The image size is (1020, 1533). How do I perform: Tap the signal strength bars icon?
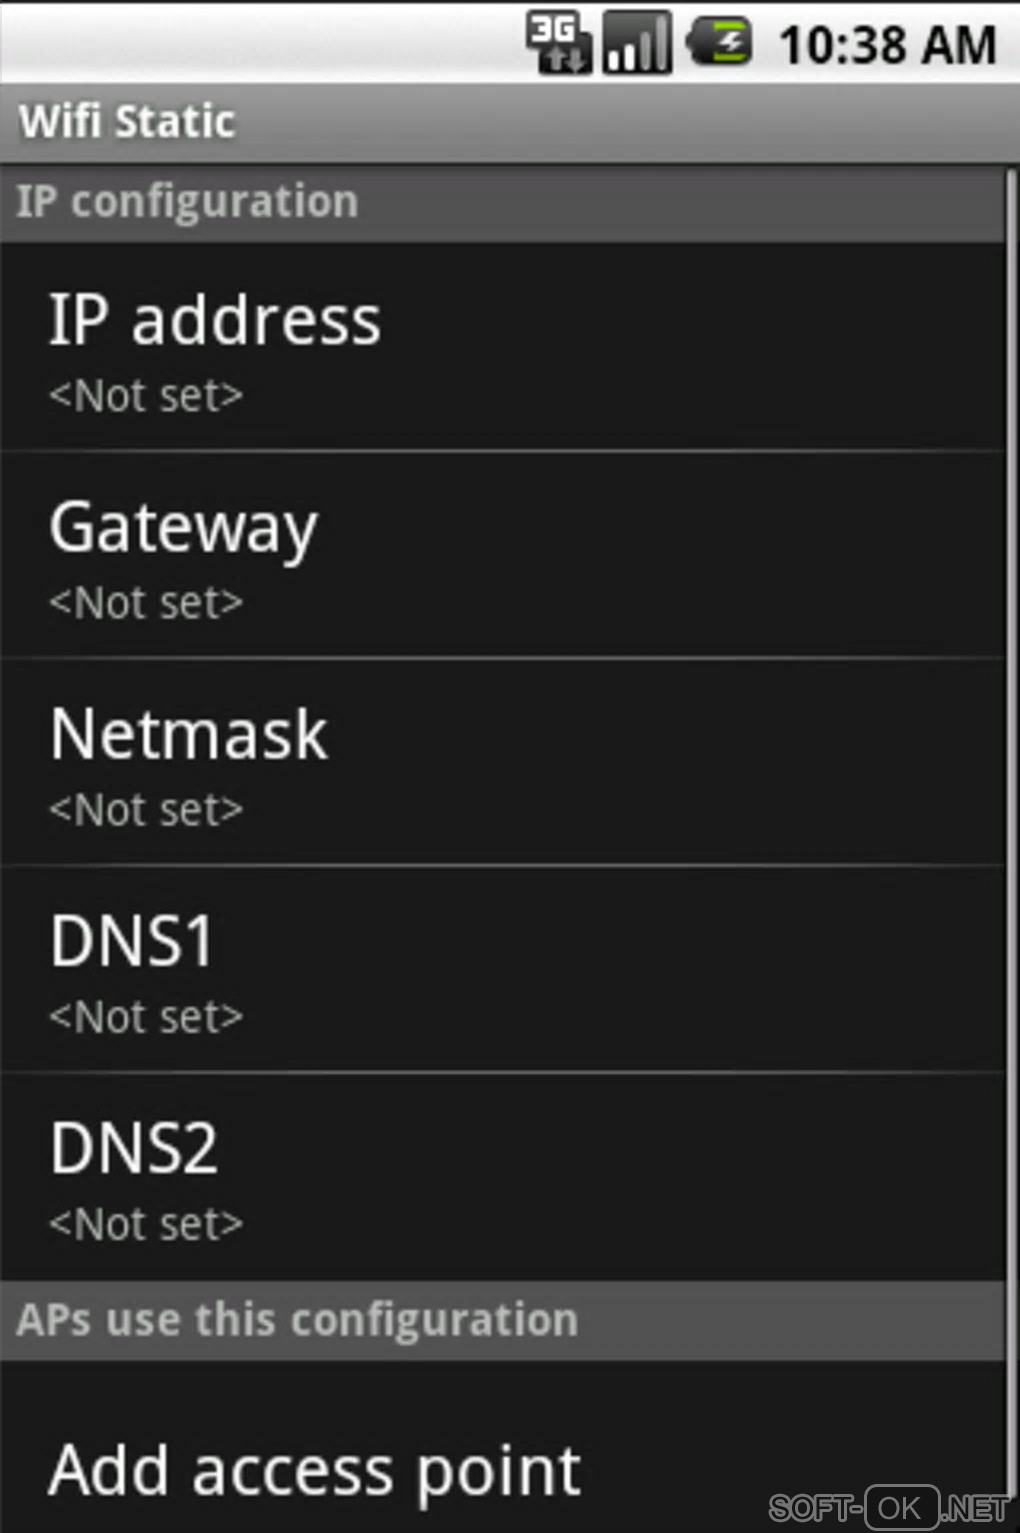pyautogui.click(x=637, y=43)
